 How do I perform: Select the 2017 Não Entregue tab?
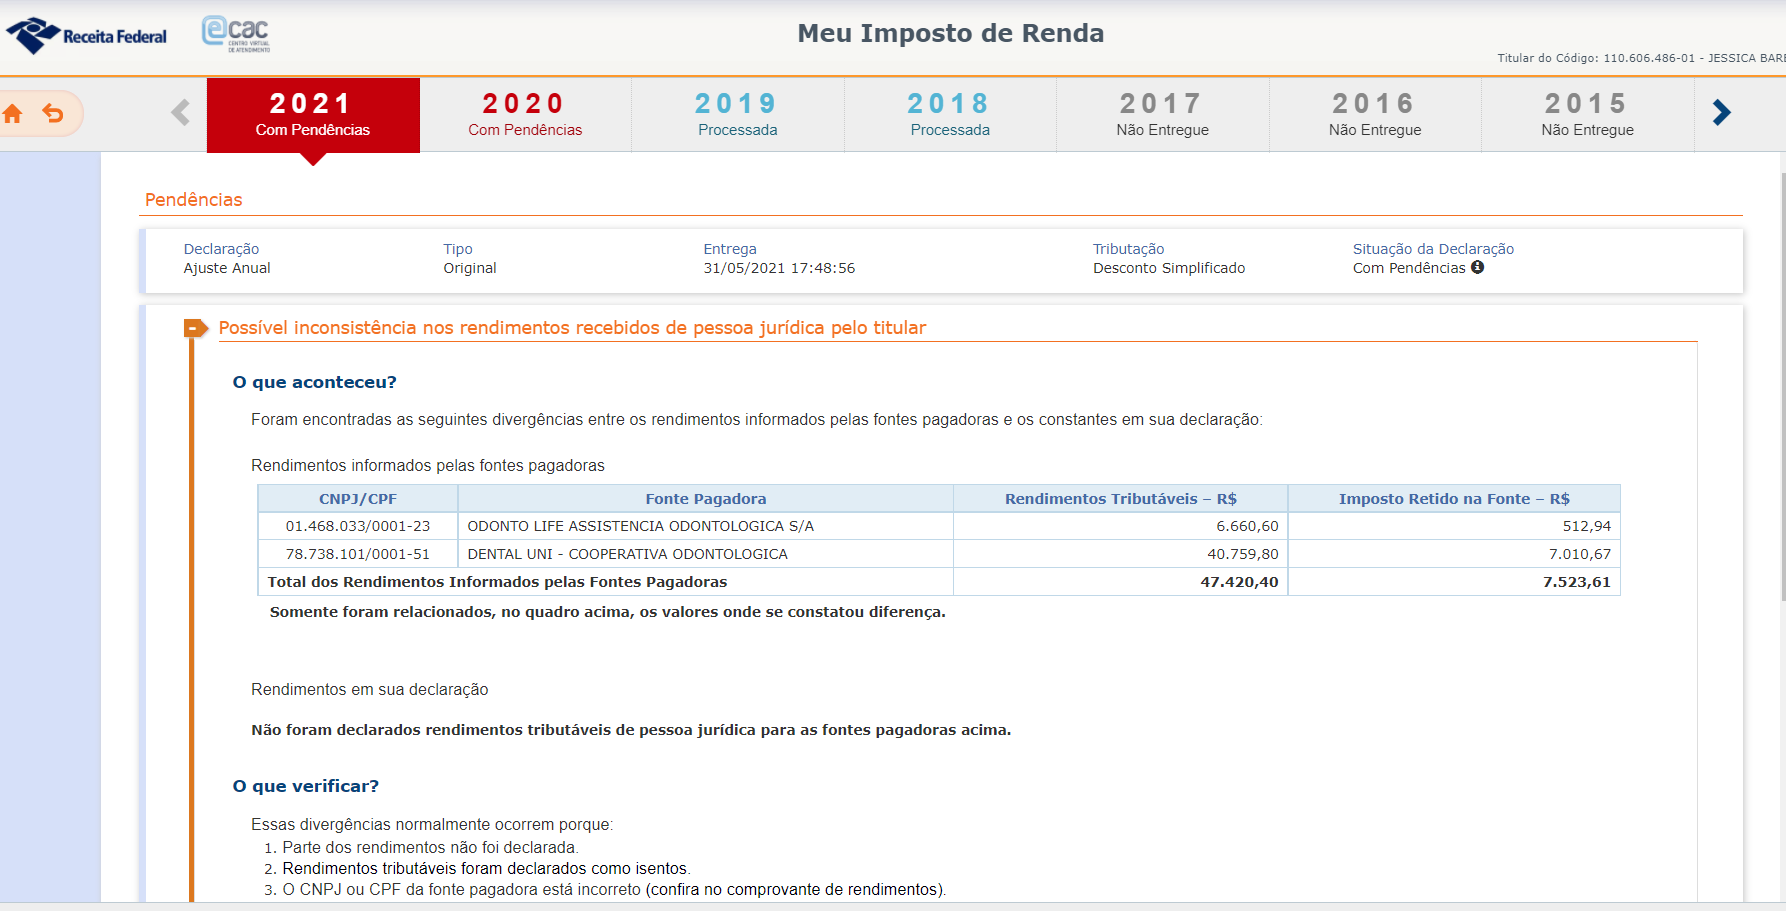coord(1162,115)
